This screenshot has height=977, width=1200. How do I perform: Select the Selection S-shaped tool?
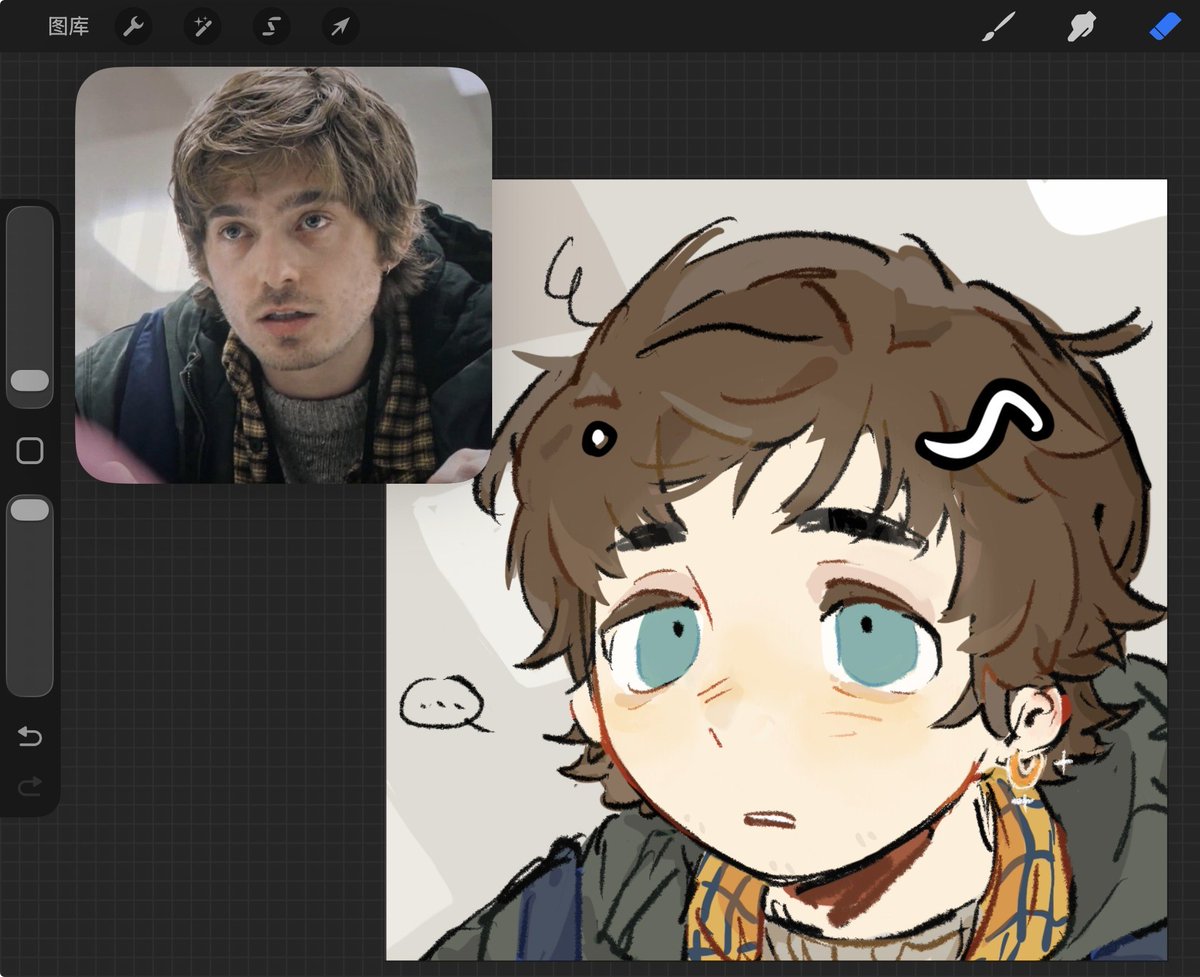(x=271, y=27)
